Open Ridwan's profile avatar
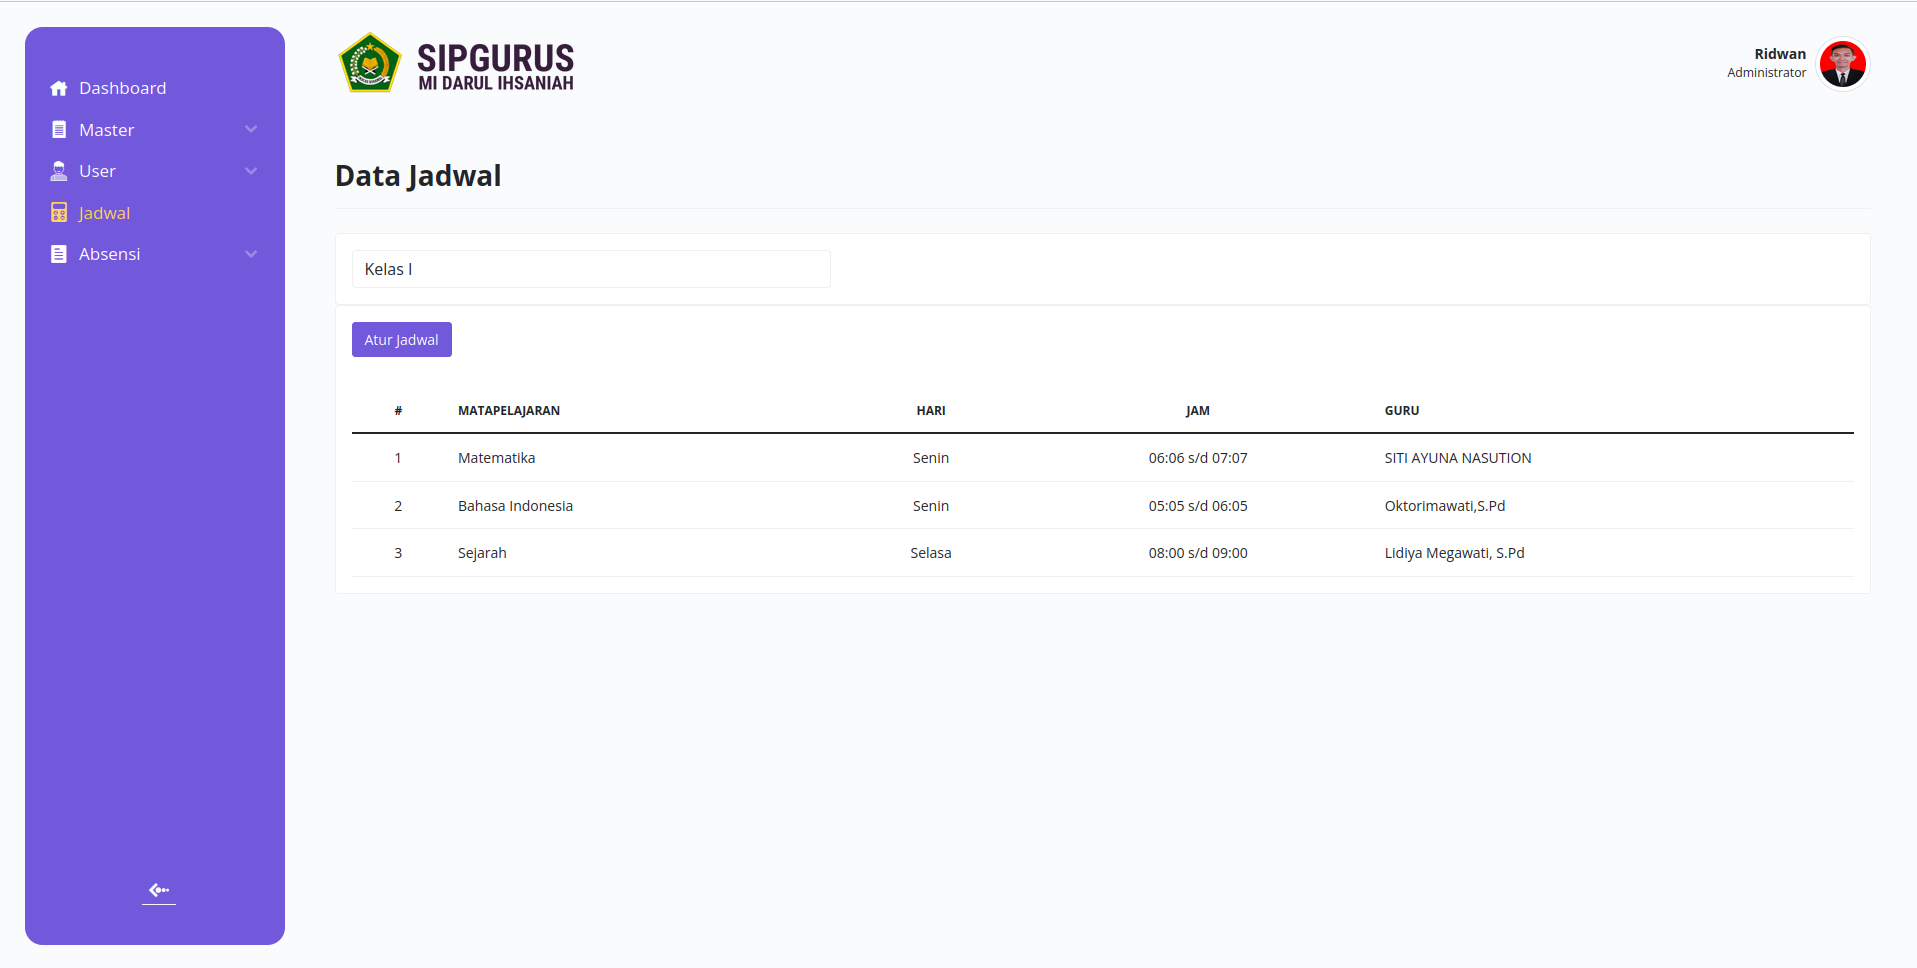Screen dimensions: 1917x968 click(1842, 64)
